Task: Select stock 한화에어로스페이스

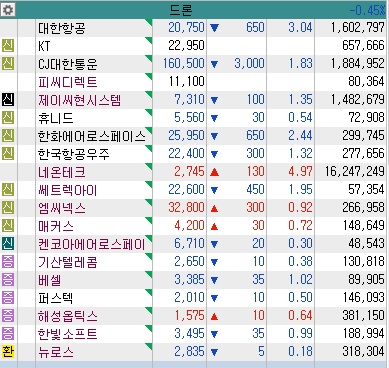Action: pyautogui.click(x=92, y=136)
